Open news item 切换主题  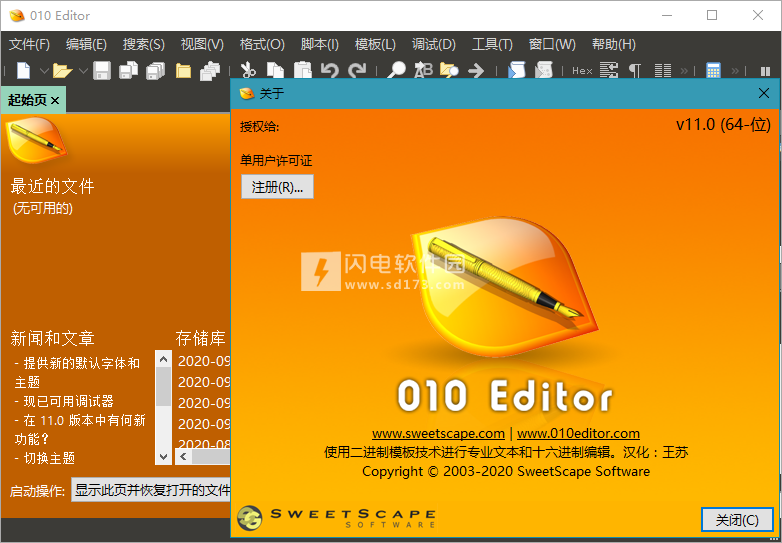[x=45, y=458]
